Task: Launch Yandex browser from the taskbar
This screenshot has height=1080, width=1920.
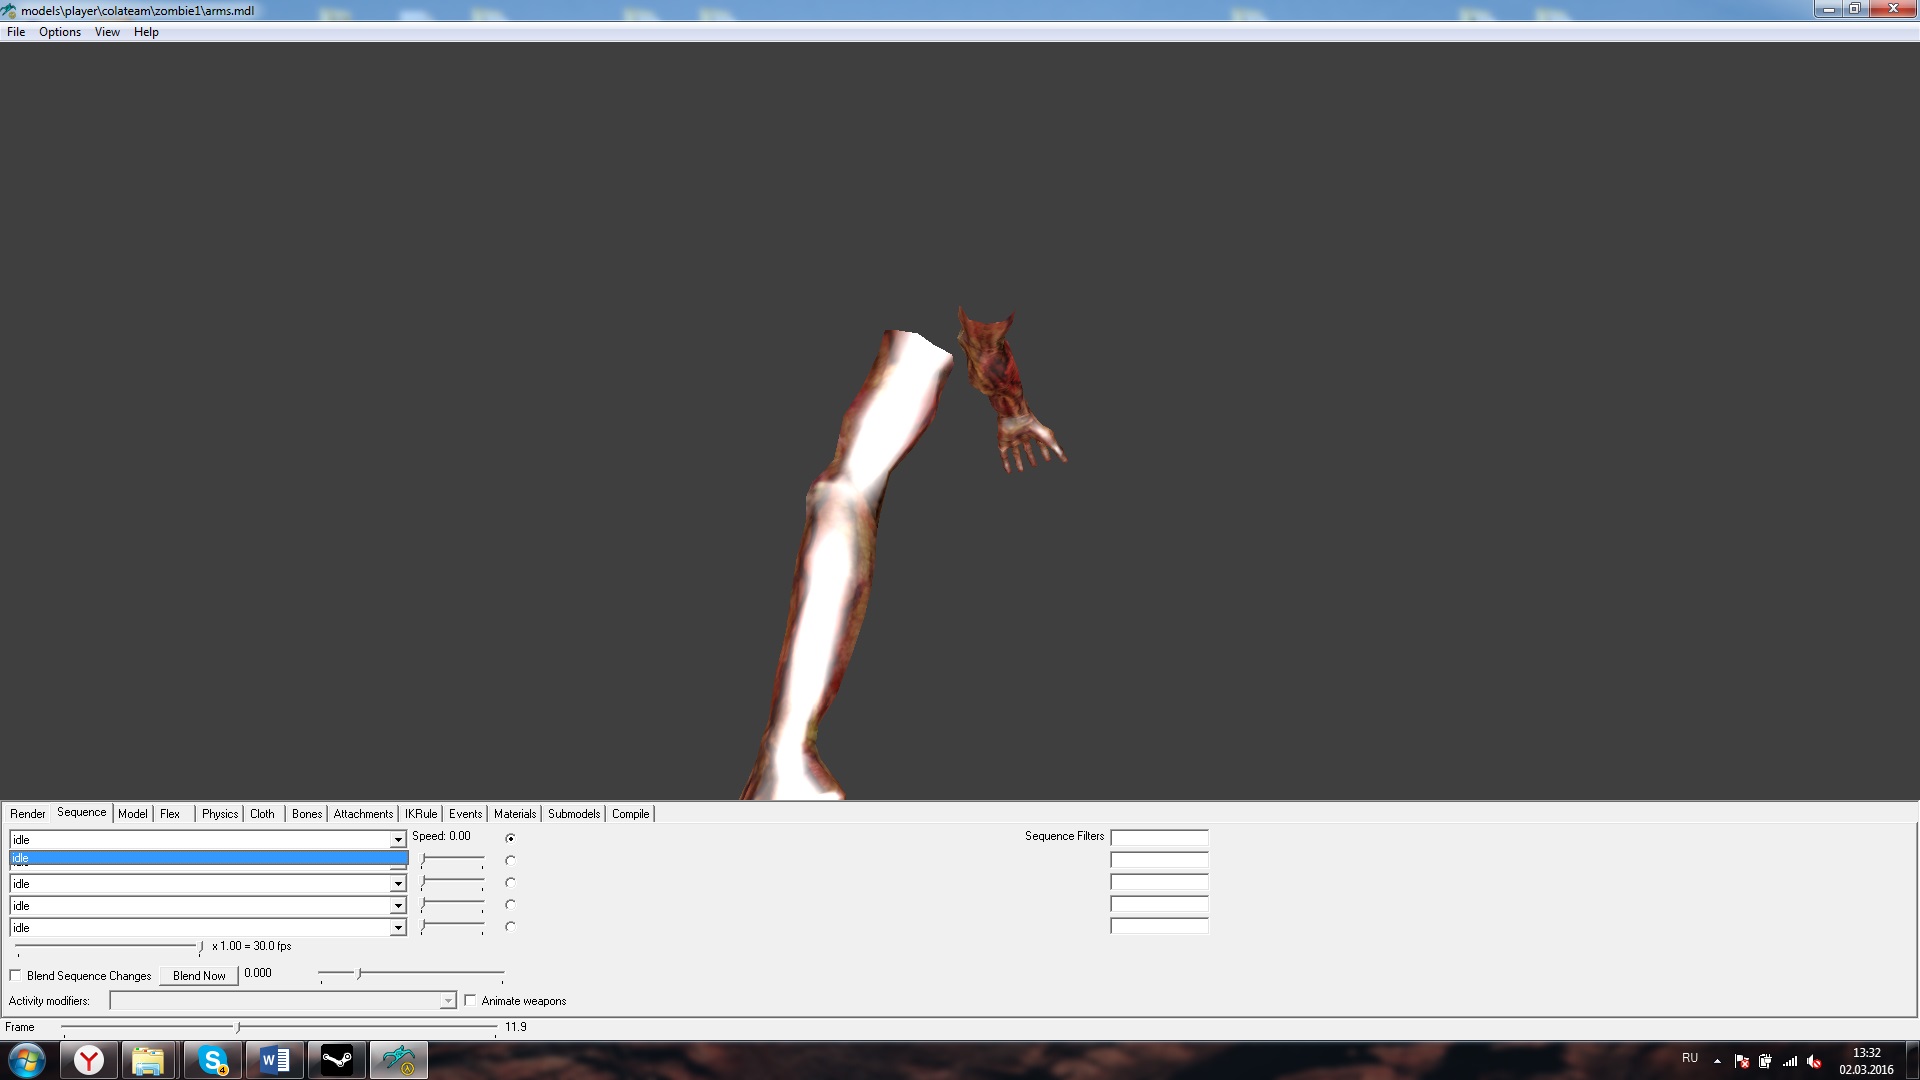Action: click(89, 1060)
